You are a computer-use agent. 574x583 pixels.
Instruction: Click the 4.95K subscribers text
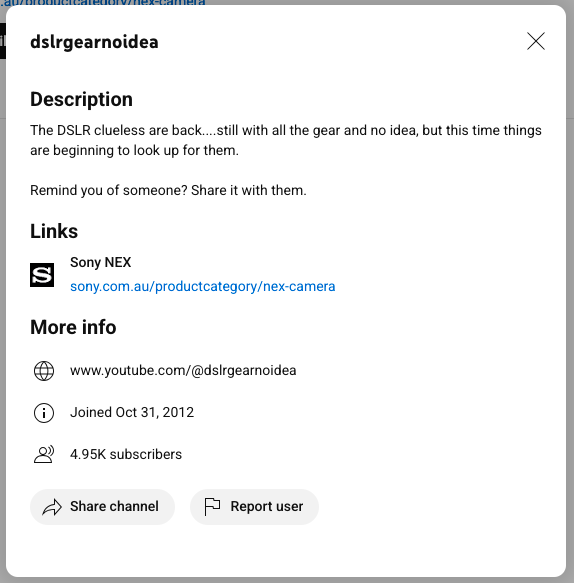[126, 454]
